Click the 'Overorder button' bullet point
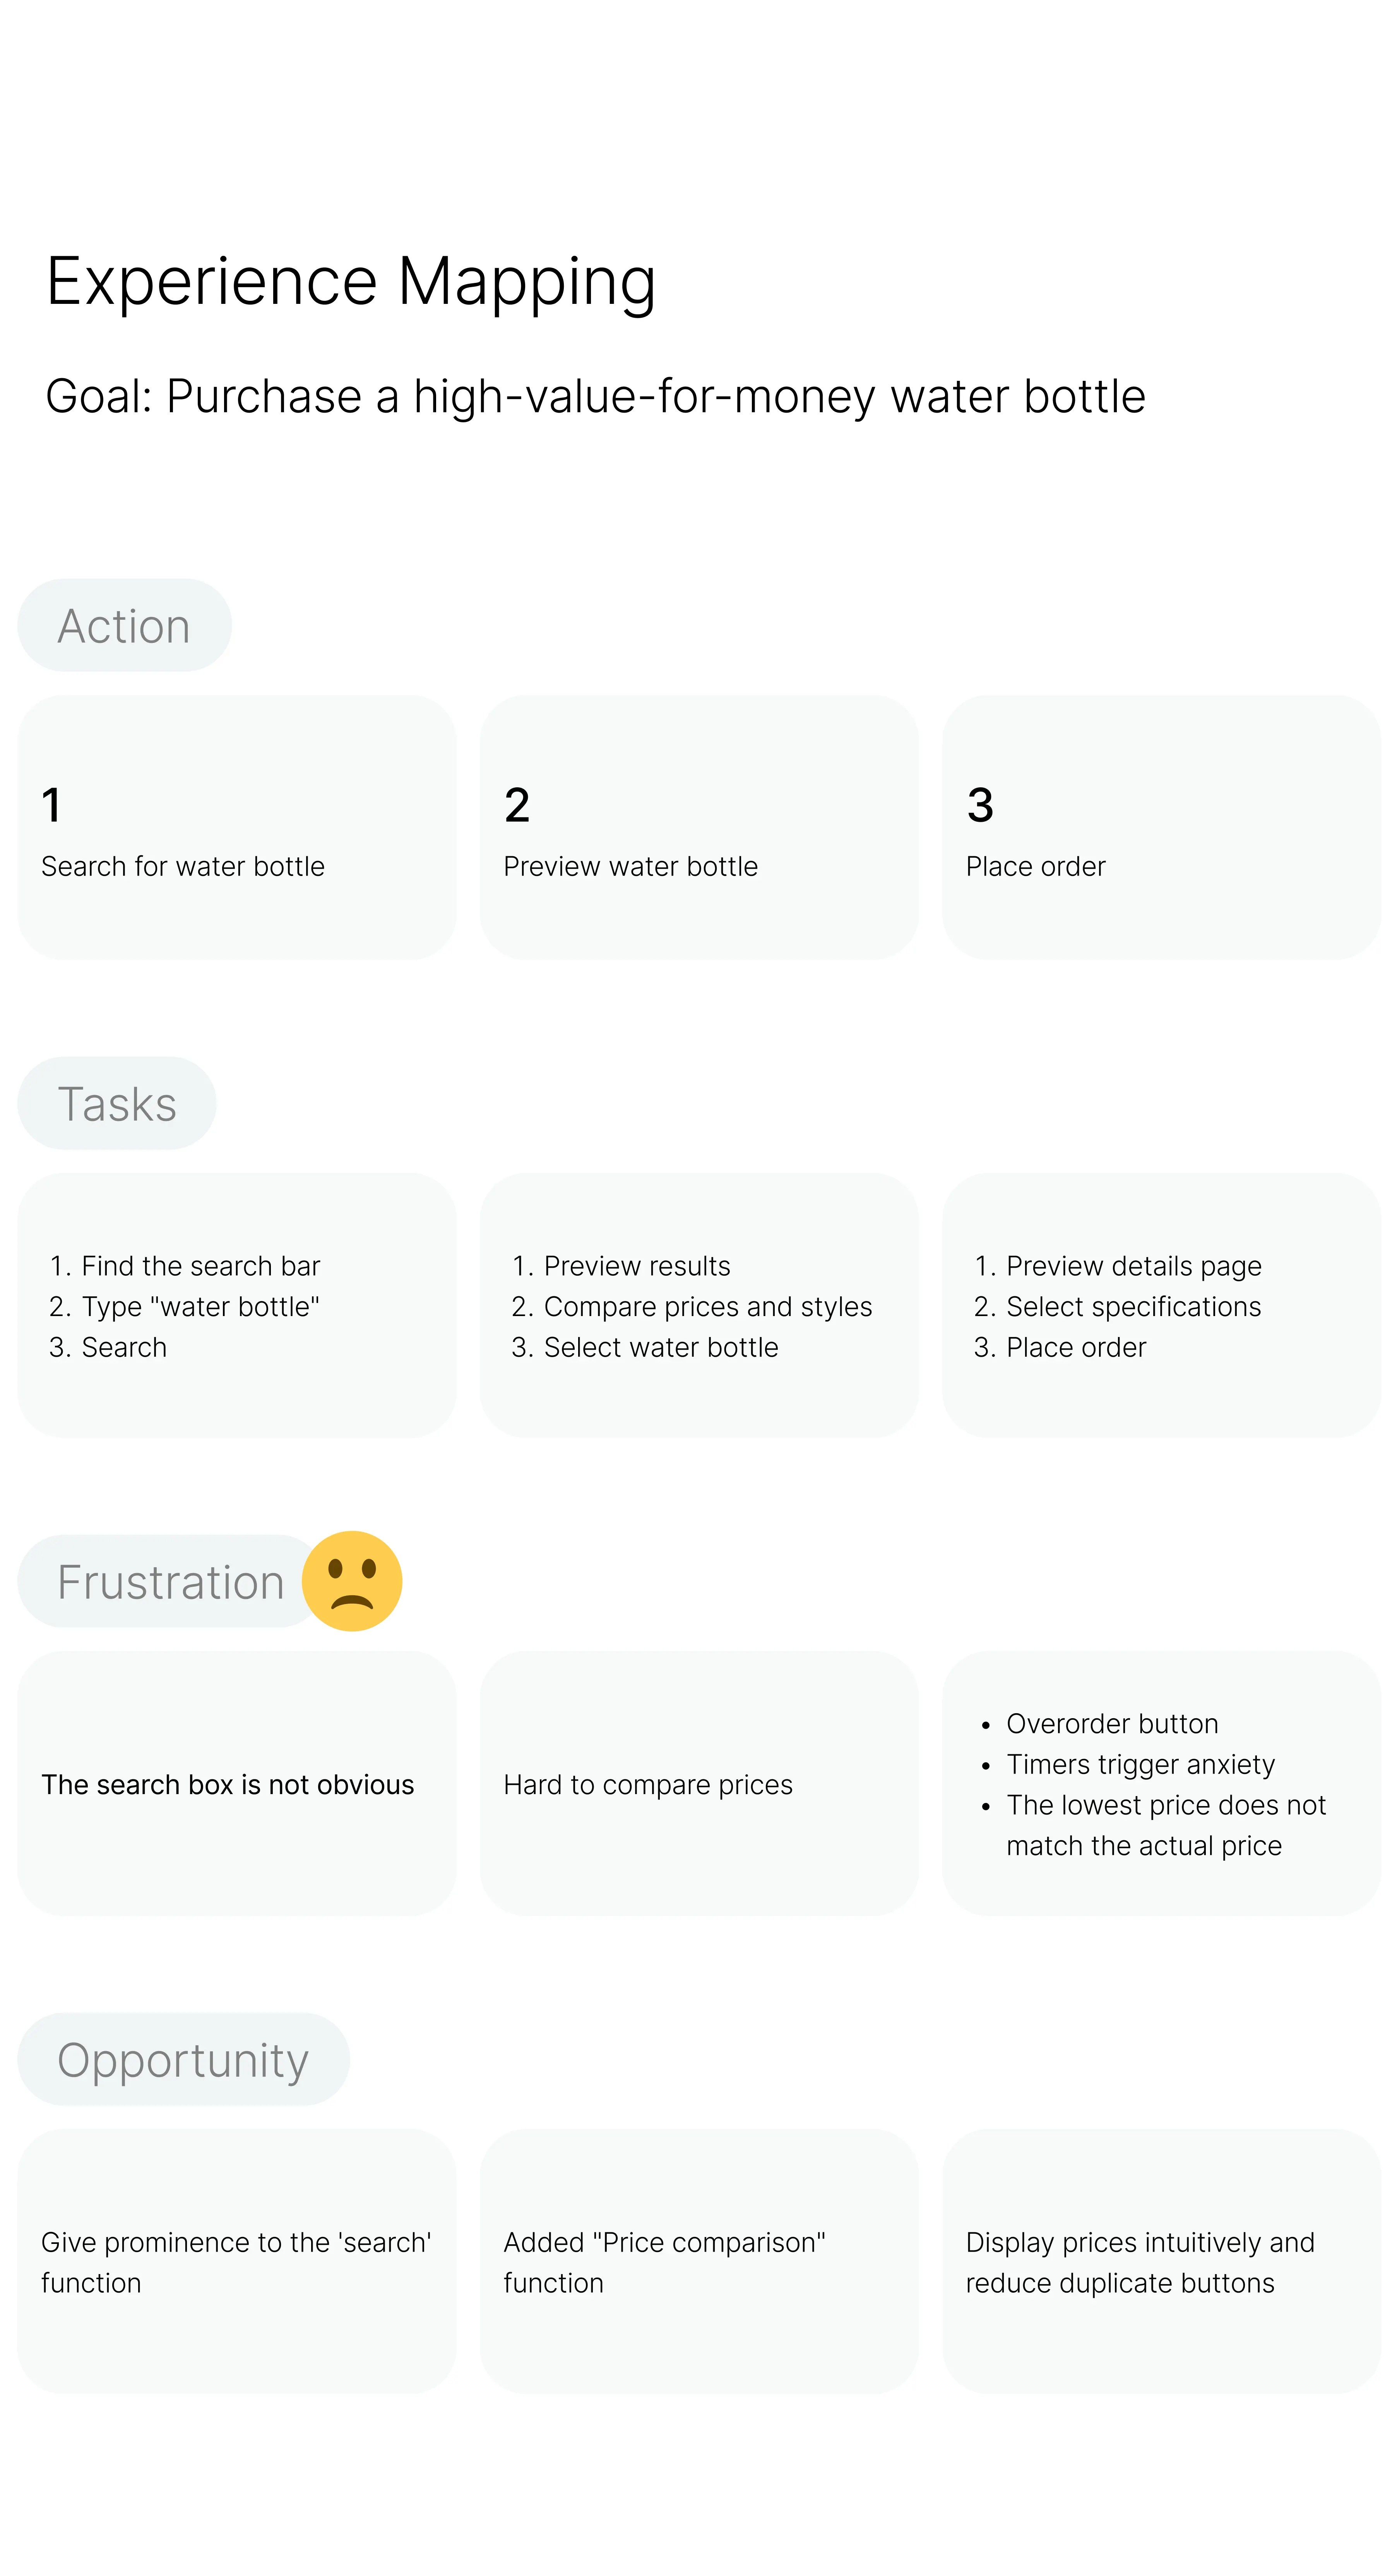 click(x=1112, y=1724)
